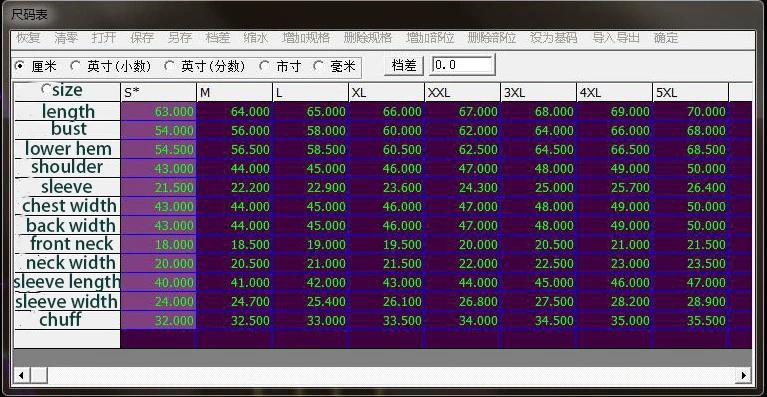Click 增加部位 to add a measurement
The height and width of the screenshot is (397, 767).
pos(430,38)
